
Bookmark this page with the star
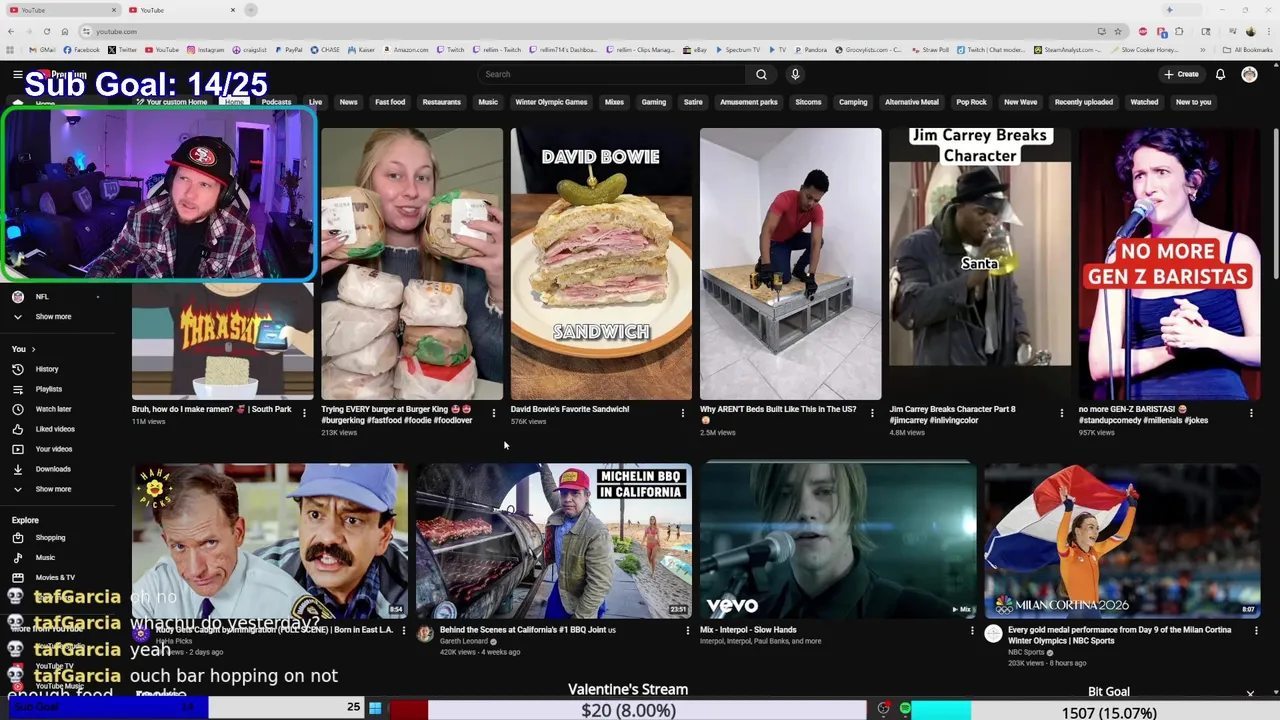(1118, 31)
